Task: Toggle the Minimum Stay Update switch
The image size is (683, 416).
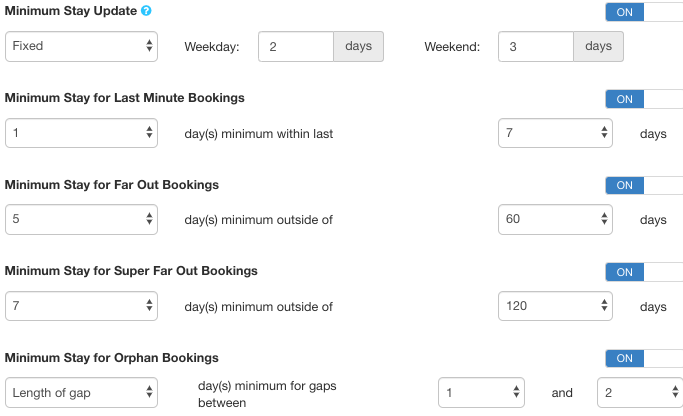Action: point(643,12)
